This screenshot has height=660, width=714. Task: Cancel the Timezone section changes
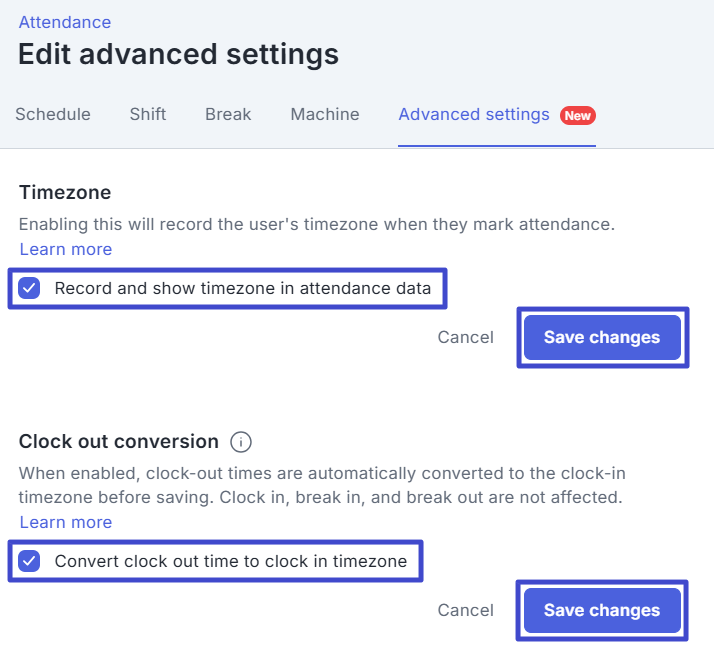[x=465, y=338]
